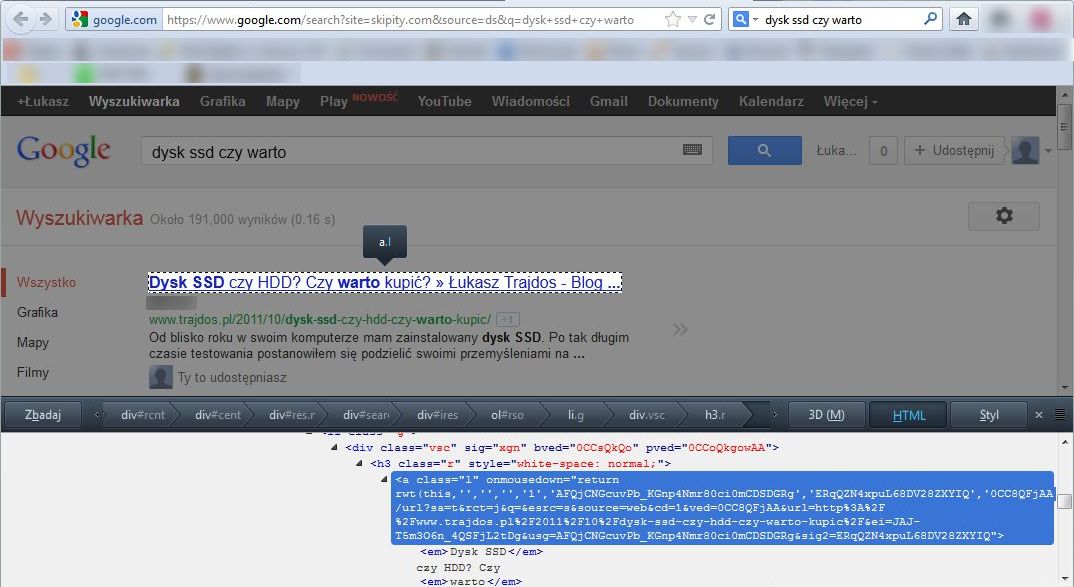The height and width of the screenshot is (587, 1074).
Task: Open Grafika in Google top bar
Action: pyautogui.click(x=223, y=101)
